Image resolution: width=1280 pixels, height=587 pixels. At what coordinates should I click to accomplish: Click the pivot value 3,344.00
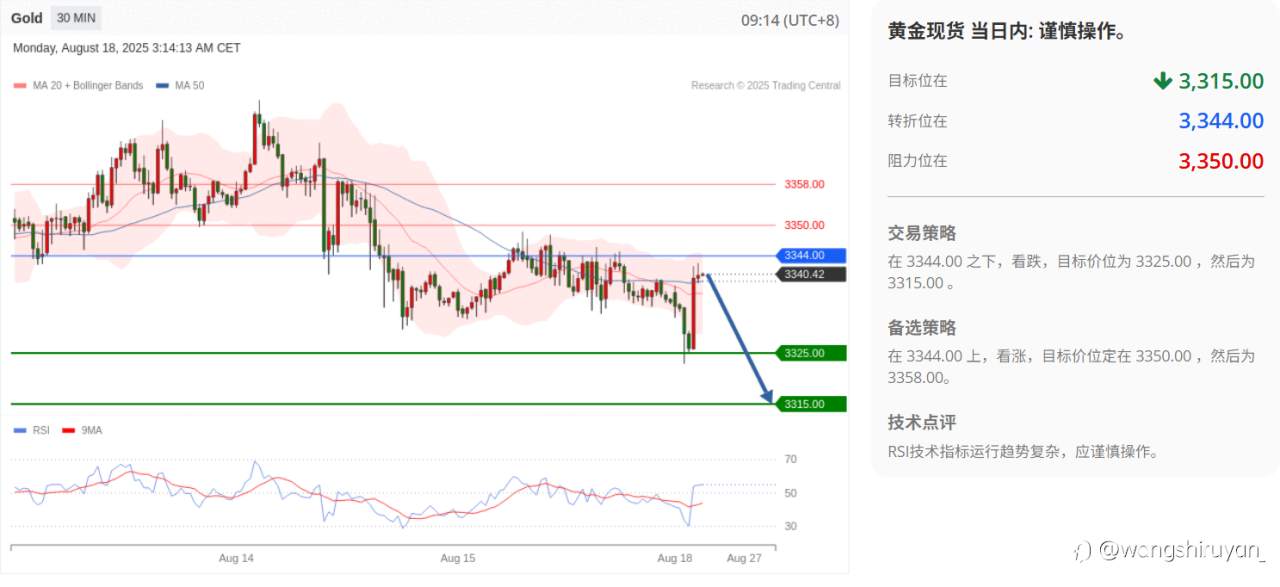pyautogui.click(x=1221, y=121)
